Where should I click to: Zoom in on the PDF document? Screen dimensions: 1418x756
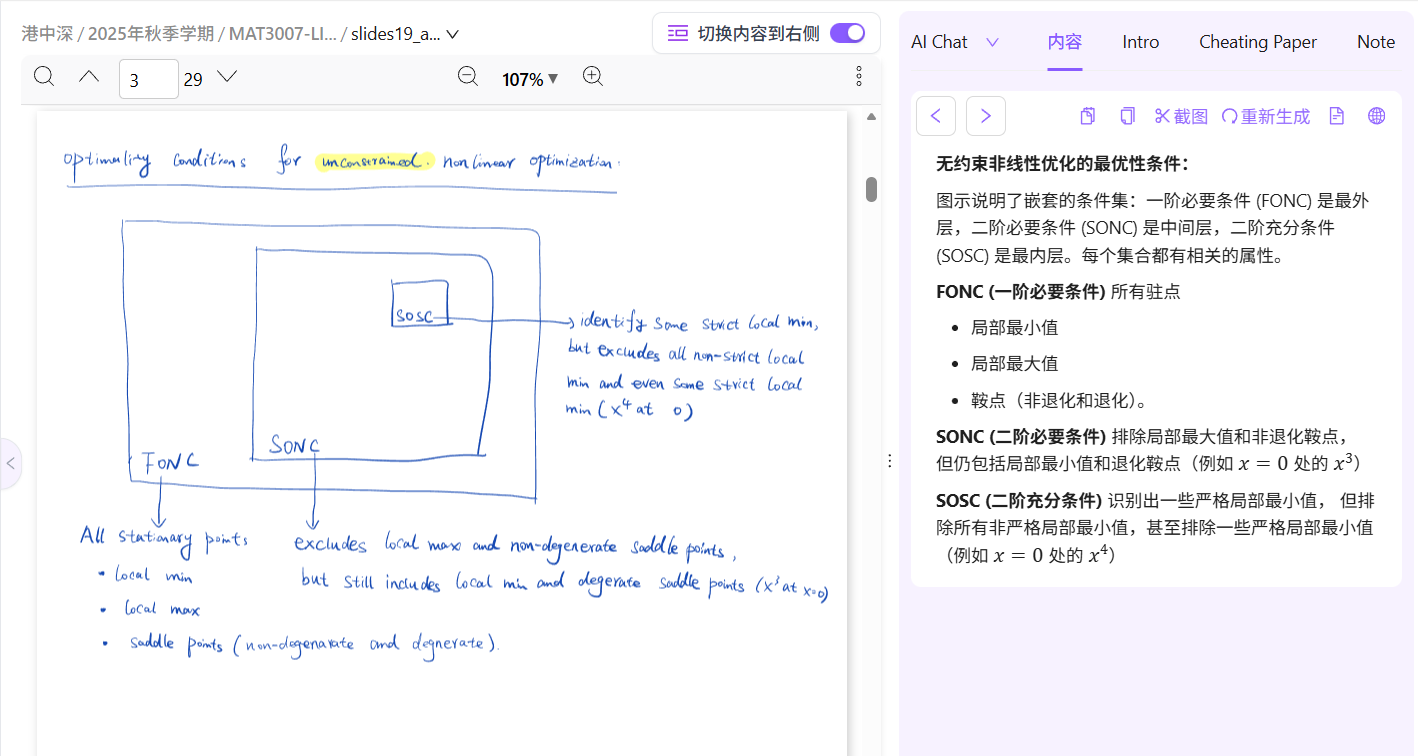593,77
